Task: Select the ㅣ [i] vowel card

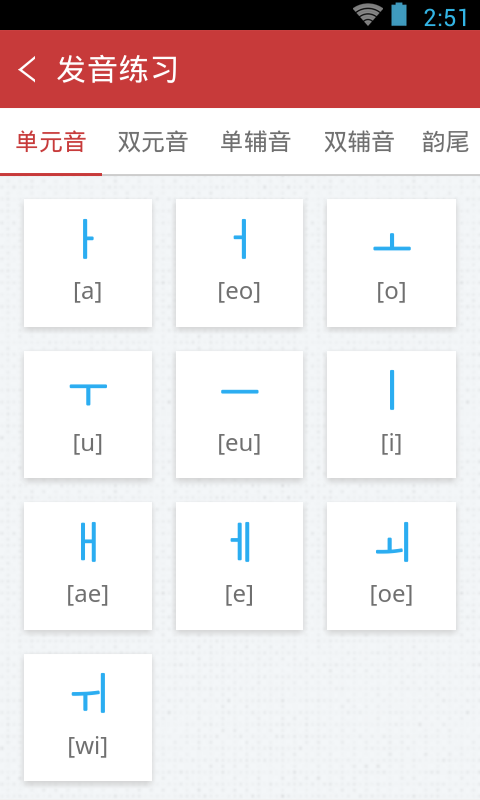Action: coord(391,414)
